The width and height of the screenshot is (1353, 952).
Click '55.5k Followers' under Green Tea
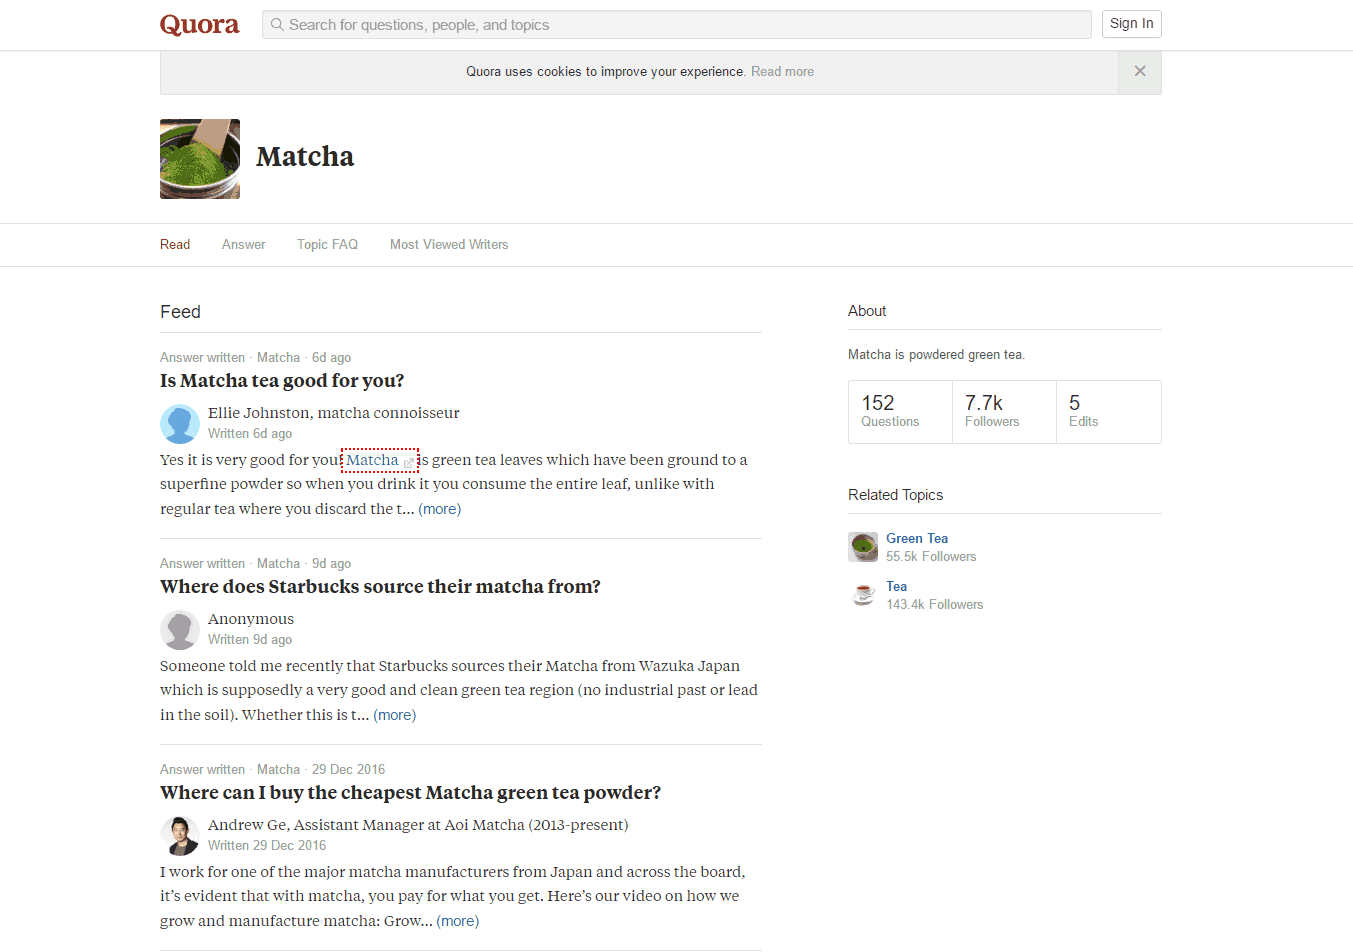coord(931,557)
